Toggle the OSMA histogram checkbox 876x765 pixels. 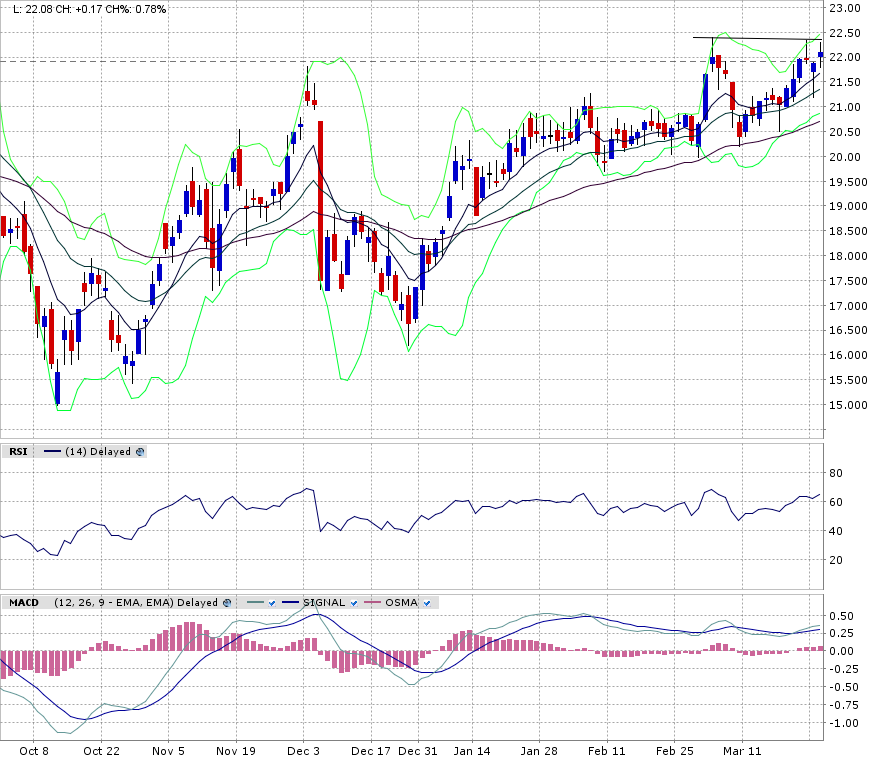click(x=427, y=603)
